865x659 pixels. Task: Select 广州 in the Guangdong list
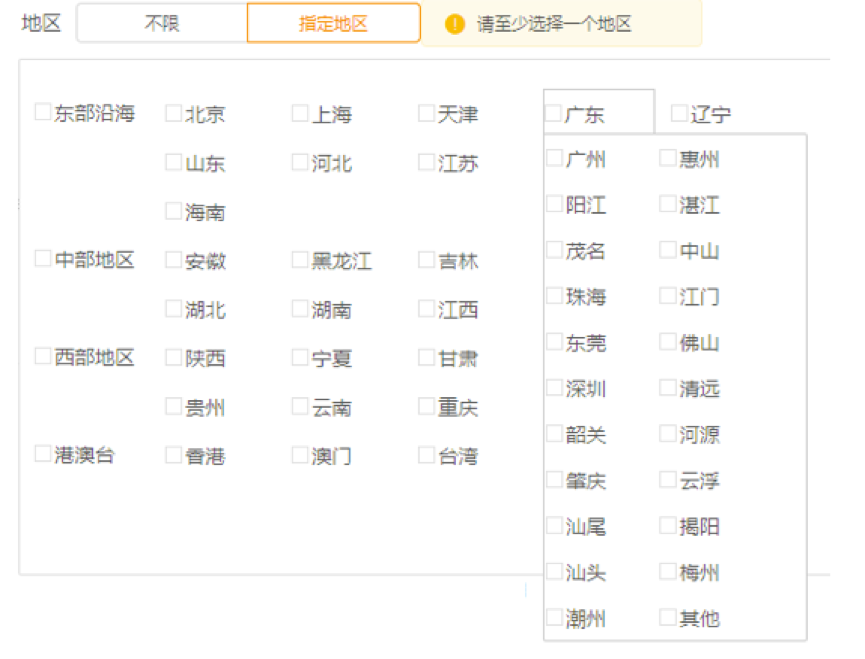pyautogui.click(x=555, y=158)
